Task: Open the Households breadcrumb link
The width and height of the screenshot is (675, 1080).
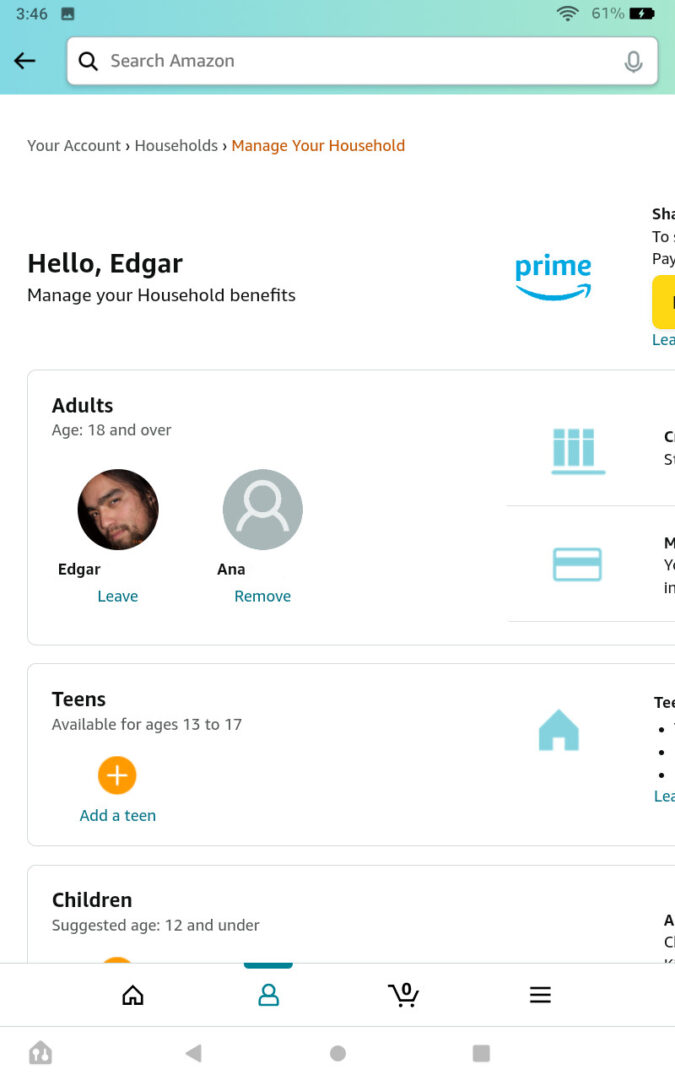Action: click(176, 145)
